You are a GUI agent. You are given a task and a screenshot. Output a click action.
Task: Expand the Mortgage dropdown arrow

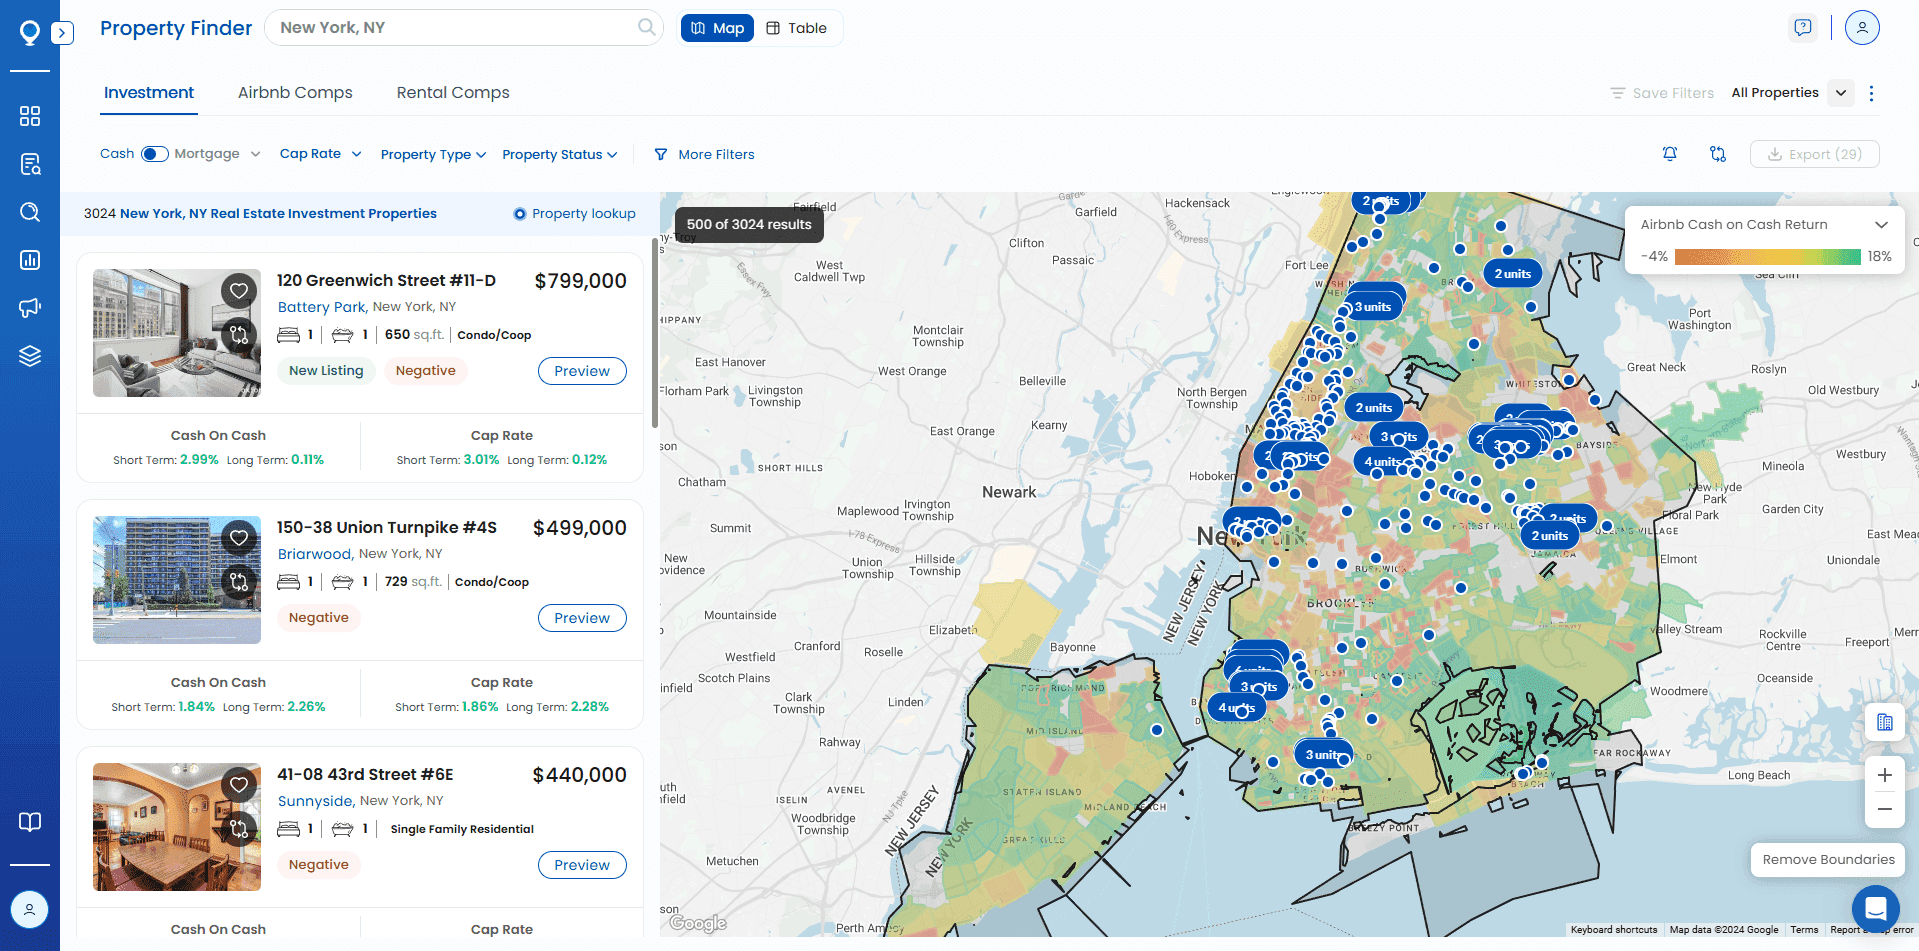[255, 154]
